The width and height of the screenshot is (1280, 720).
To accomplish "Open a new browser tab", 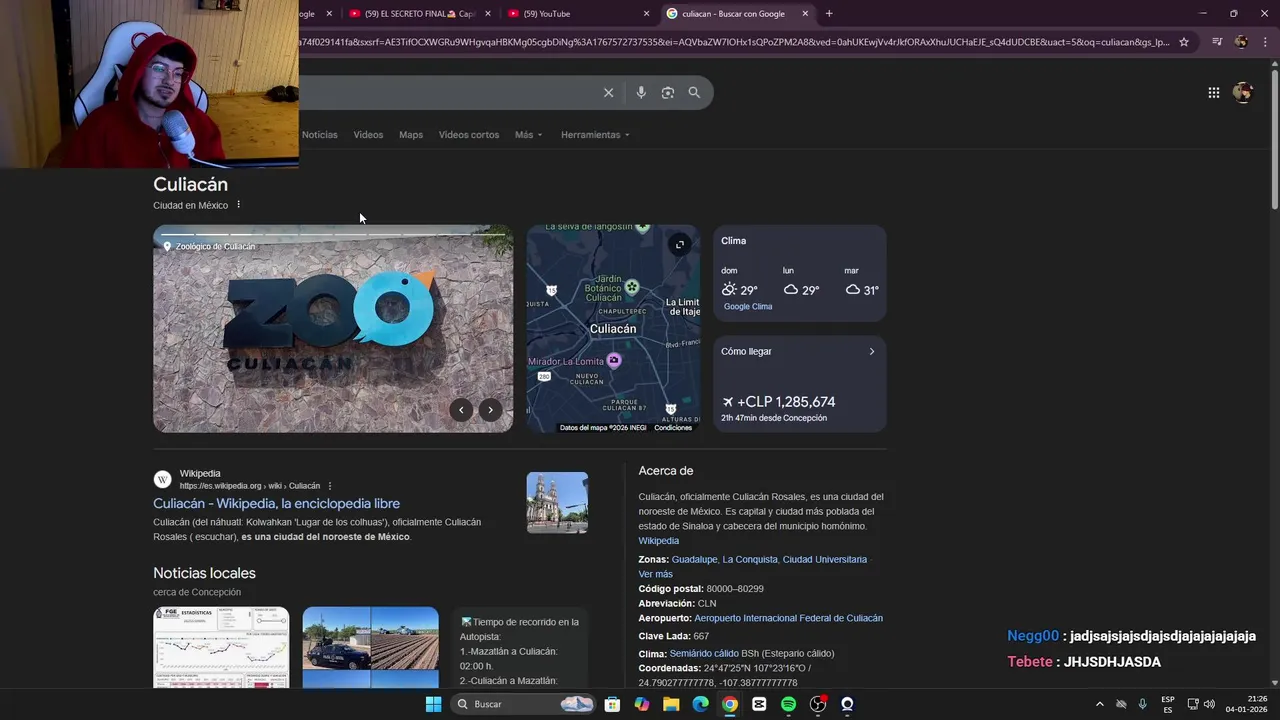I will [x=829, y=13].
